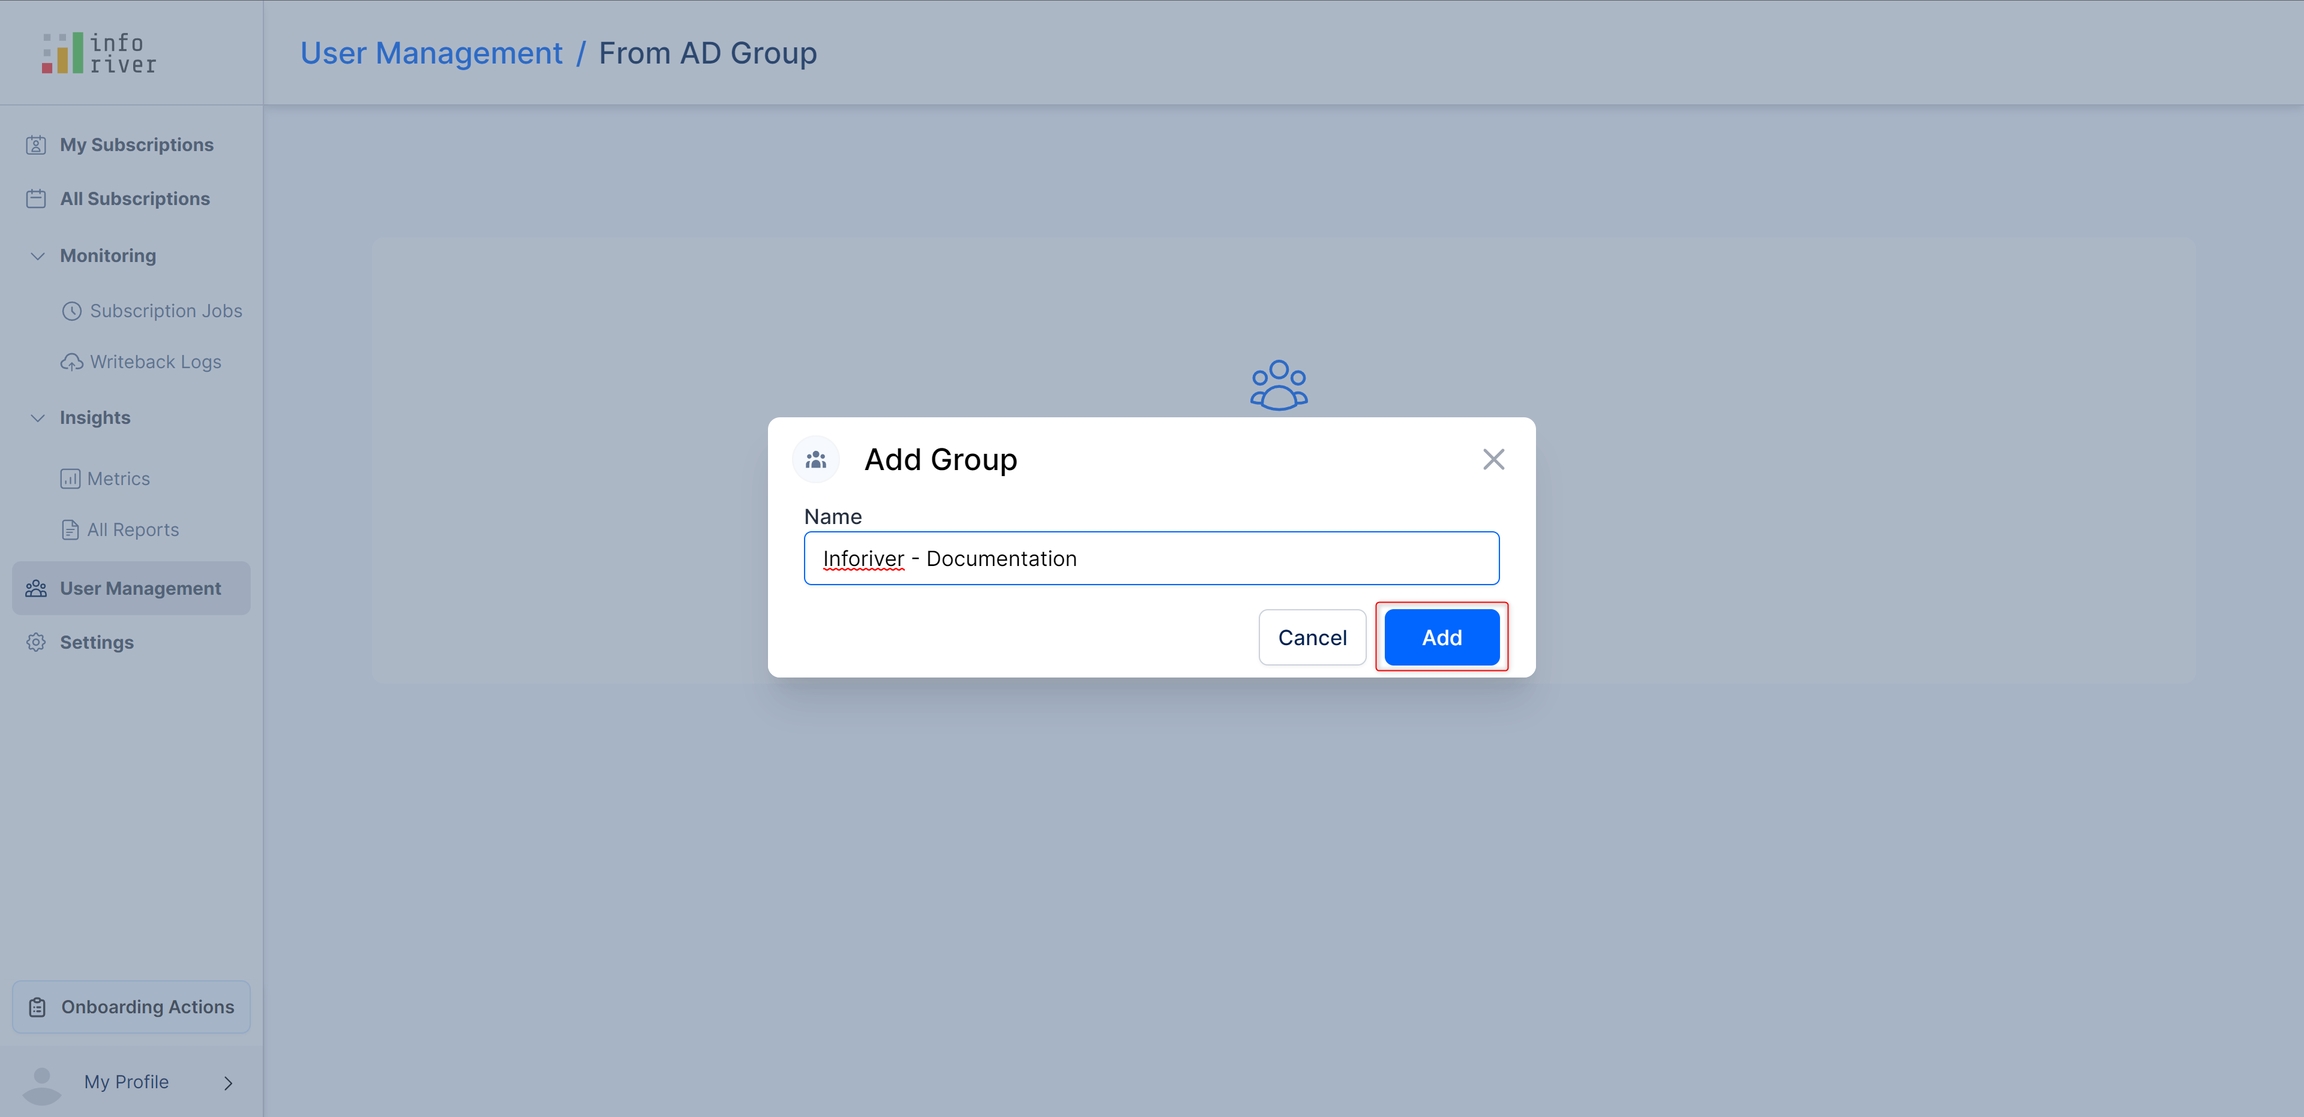Click the All Subscriptions calendar icon
This screenshot has width=2304, height=1117.
(x=36, y=199)
